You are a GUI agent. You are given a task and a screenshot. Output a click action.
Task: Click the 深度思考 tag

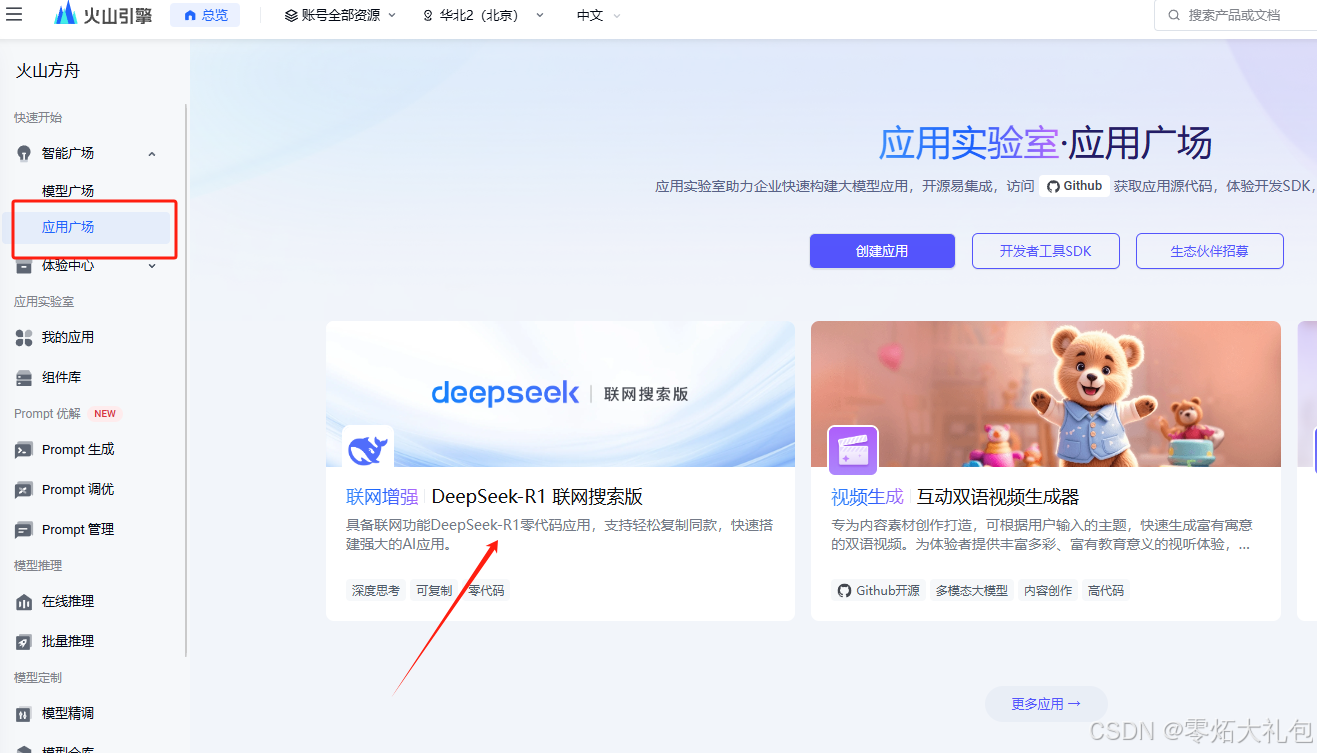pyautogui.click(x=376, y=591)
